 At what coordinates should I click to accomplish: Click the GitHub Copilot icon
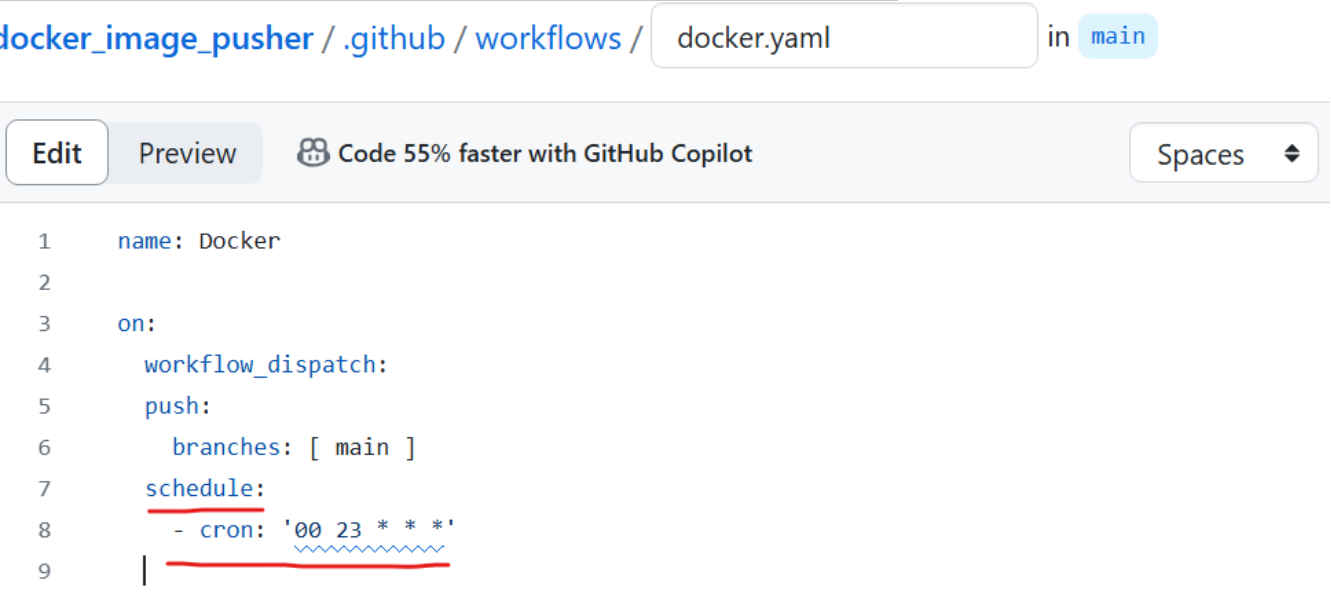click(313, 153)
